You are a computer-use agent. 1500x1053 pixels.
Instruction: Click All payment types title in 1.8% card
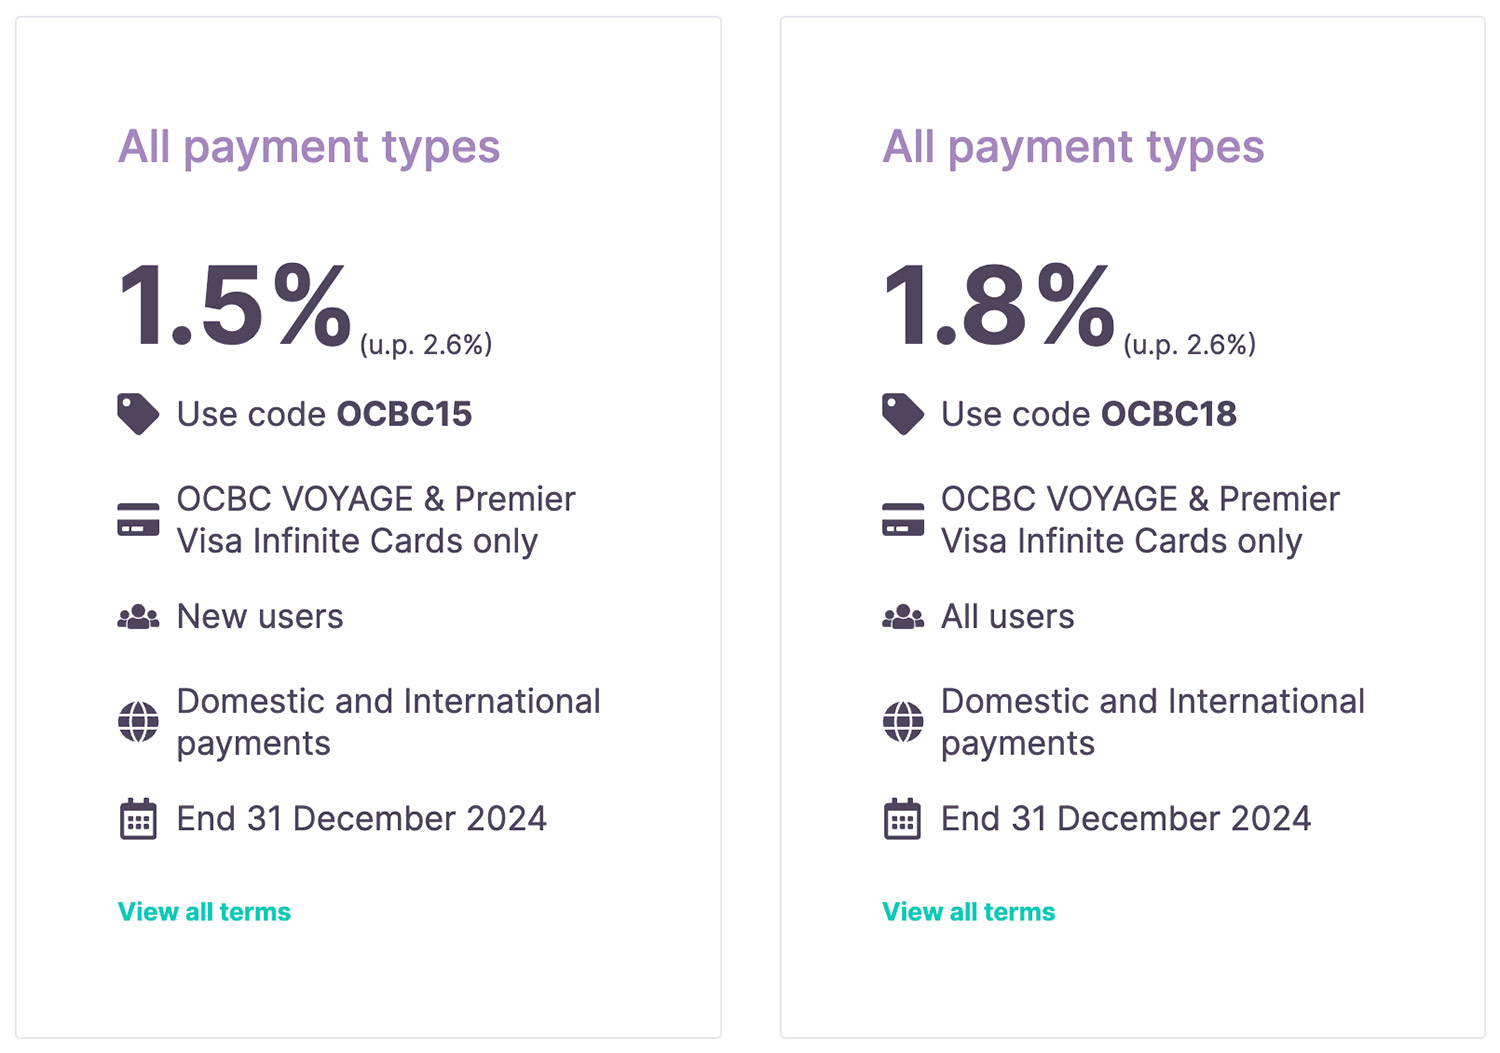pos(1073,147)
